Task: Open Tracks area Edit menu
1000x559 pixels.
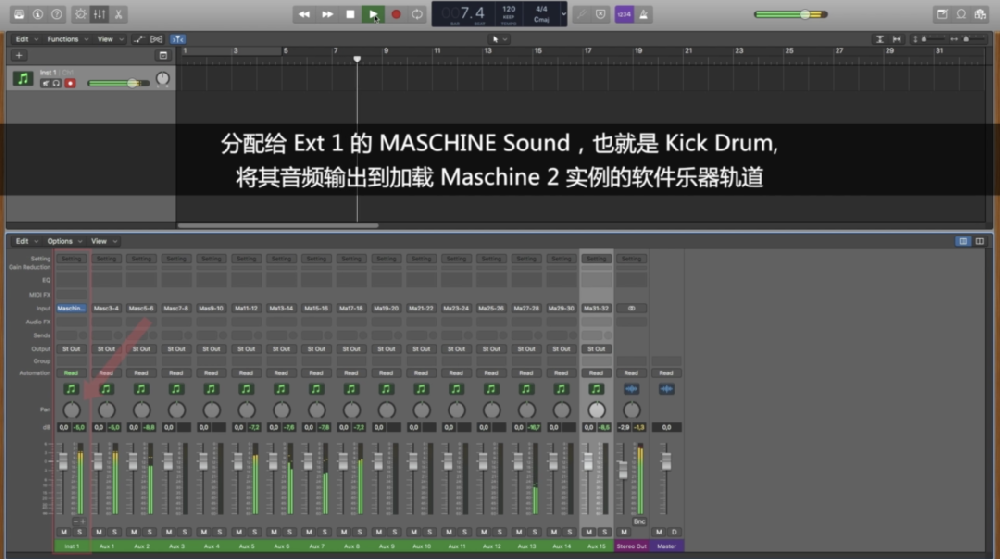Action: click(x=26, y=40)
